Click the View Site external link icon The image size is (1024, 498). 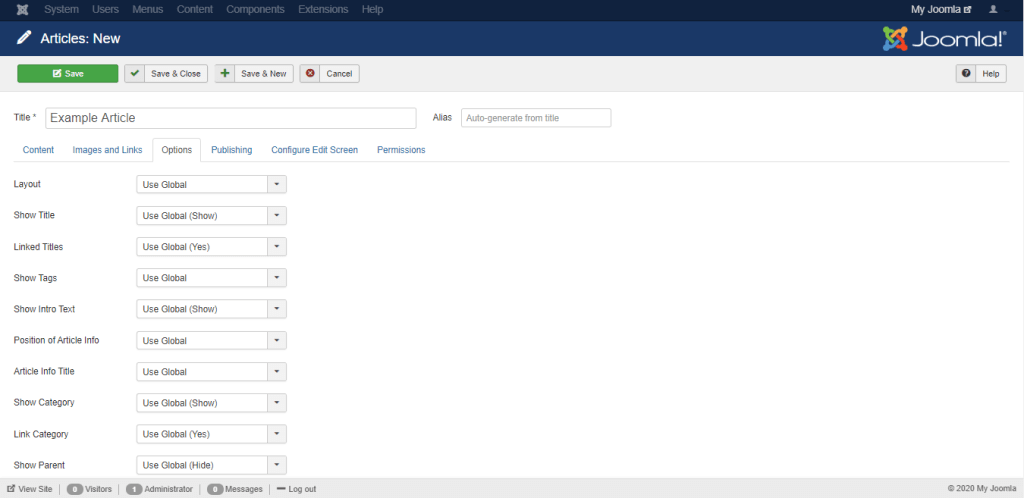11,489
